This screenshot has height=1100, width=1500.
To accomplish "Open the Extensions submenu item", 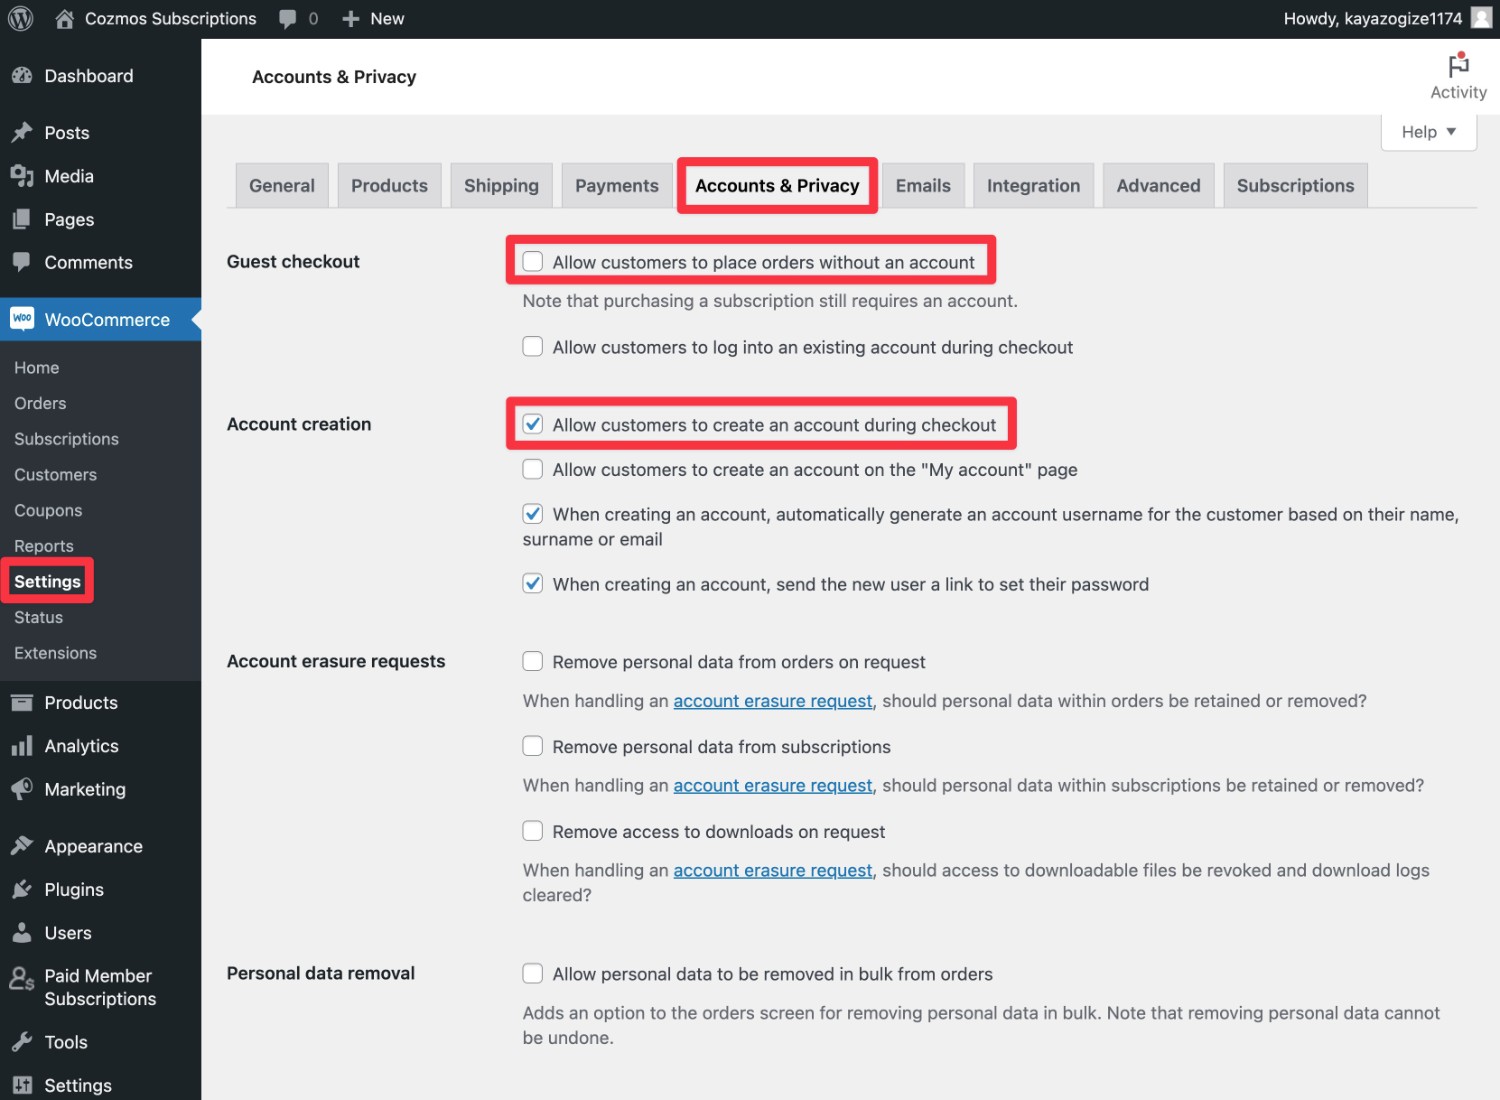I will coord(55,653).
